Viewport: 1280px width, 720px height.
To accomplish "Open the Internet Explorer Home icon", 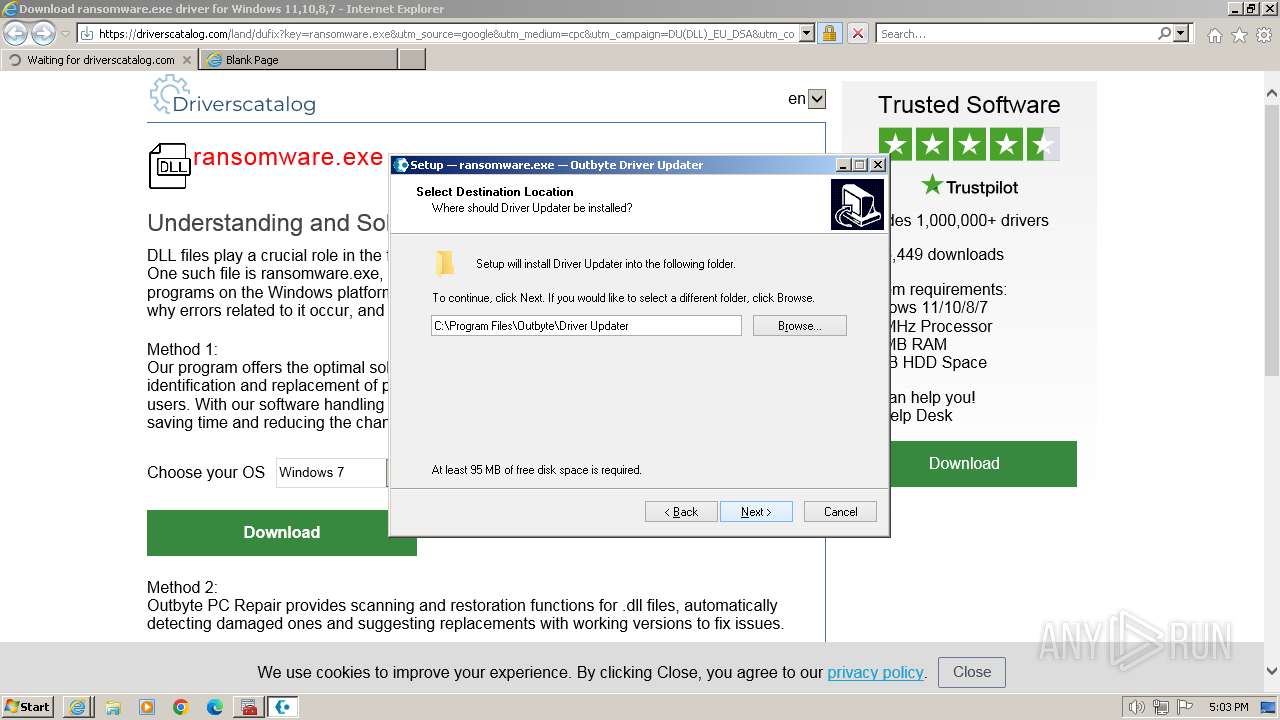I will pos(1214,35).
